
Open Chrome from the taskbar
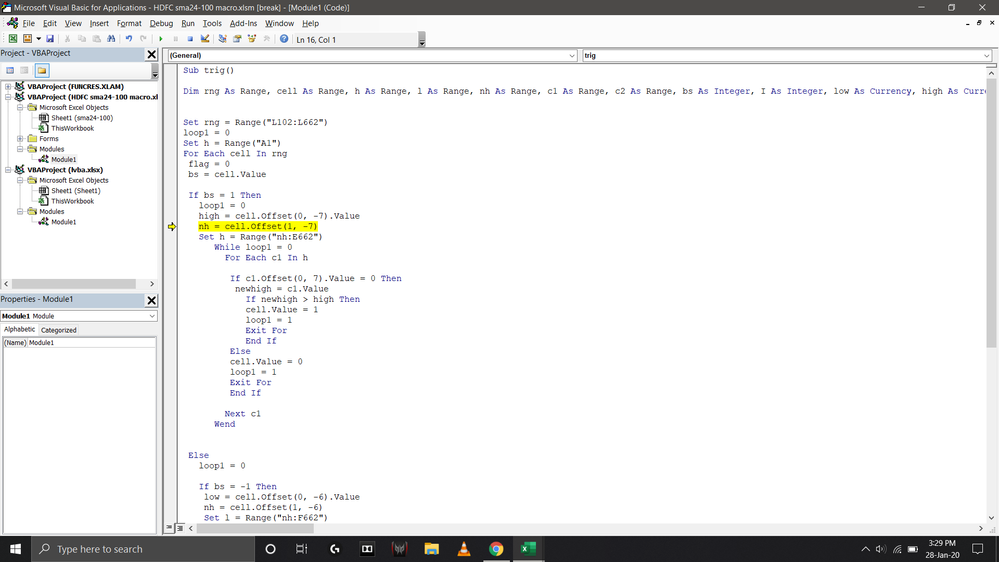(x=496, y=549)
